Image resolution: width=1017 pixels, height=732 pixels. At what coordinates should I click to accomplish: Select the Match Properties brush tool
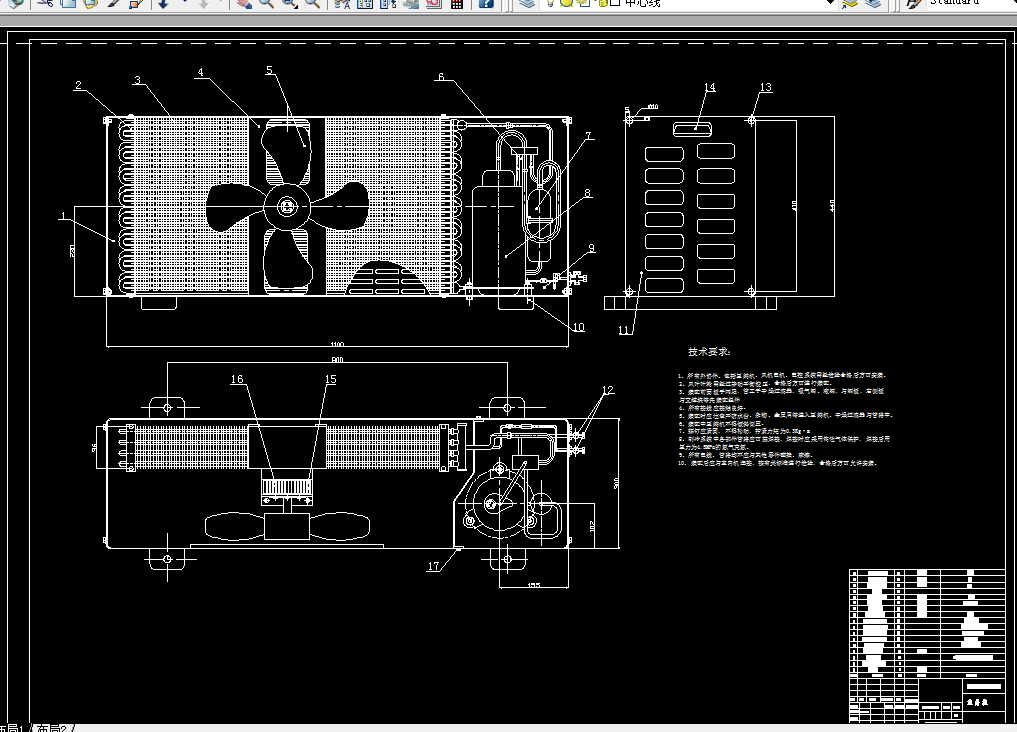pyautogui.click(x=114, y=3)
